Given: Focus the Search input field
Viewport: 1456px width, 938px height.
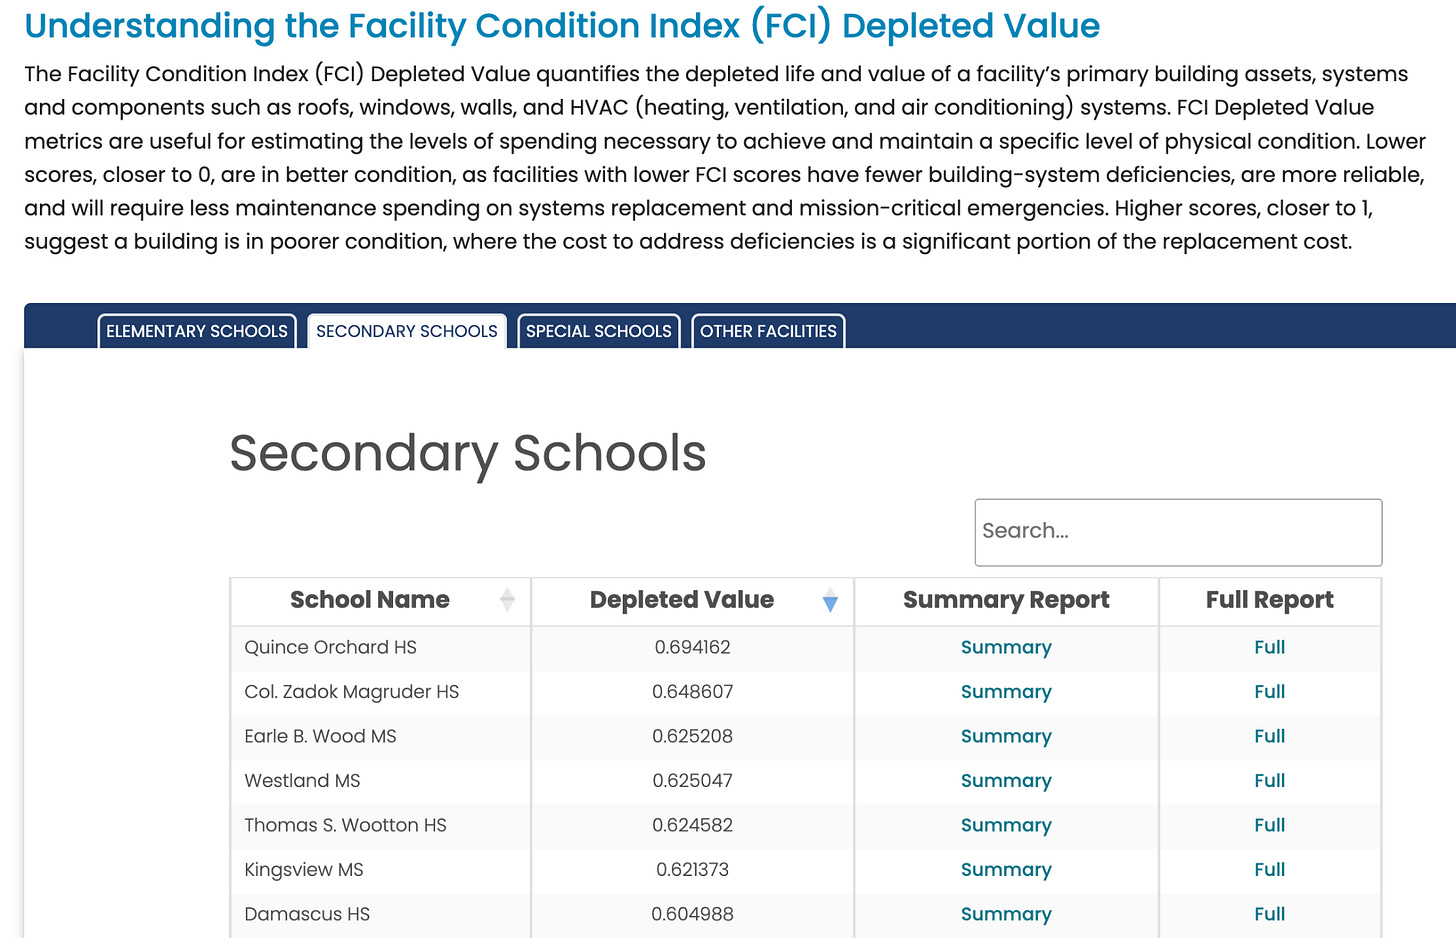Looking at the screenshot, I should click(x=1178, y=532).
